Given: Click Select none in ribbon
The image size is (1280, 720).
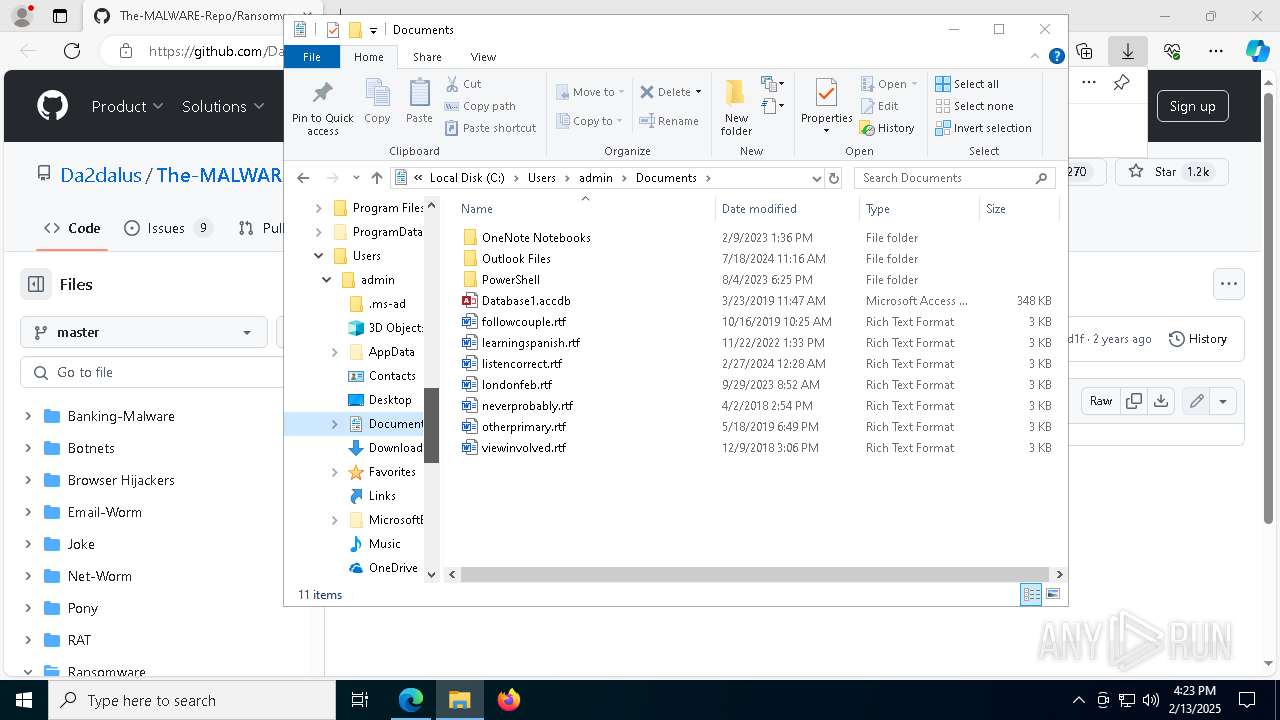Looking at the screenshot, I should point(974,106).
